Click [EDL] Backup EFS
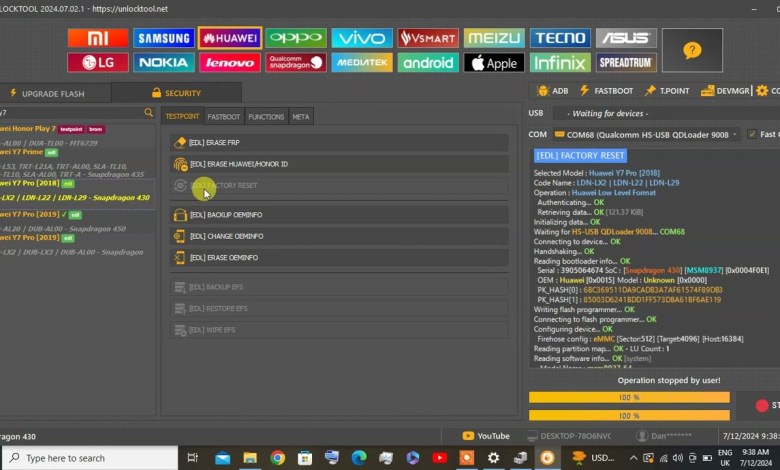This screenshot has height=470, width=780. point(339,287)
